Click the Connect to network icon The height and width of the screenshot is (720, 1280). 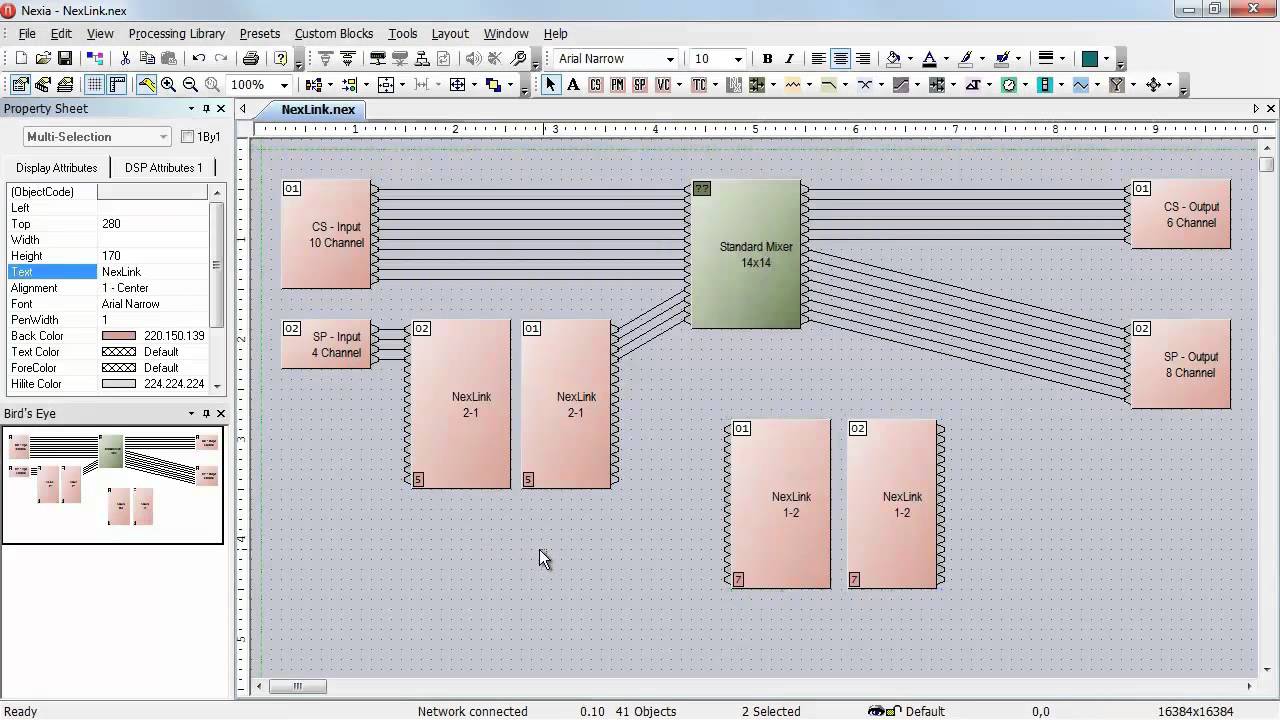point(378,59)
